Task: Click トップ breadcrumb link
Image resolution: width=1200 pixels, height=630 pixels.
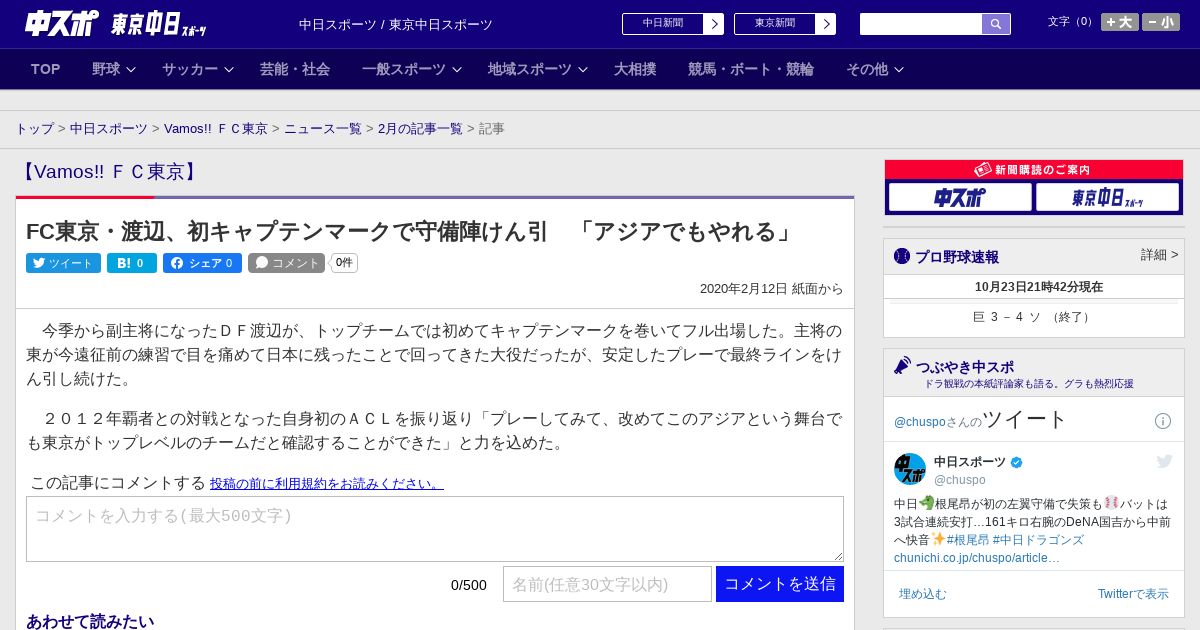Action: (x=35, y=129)
